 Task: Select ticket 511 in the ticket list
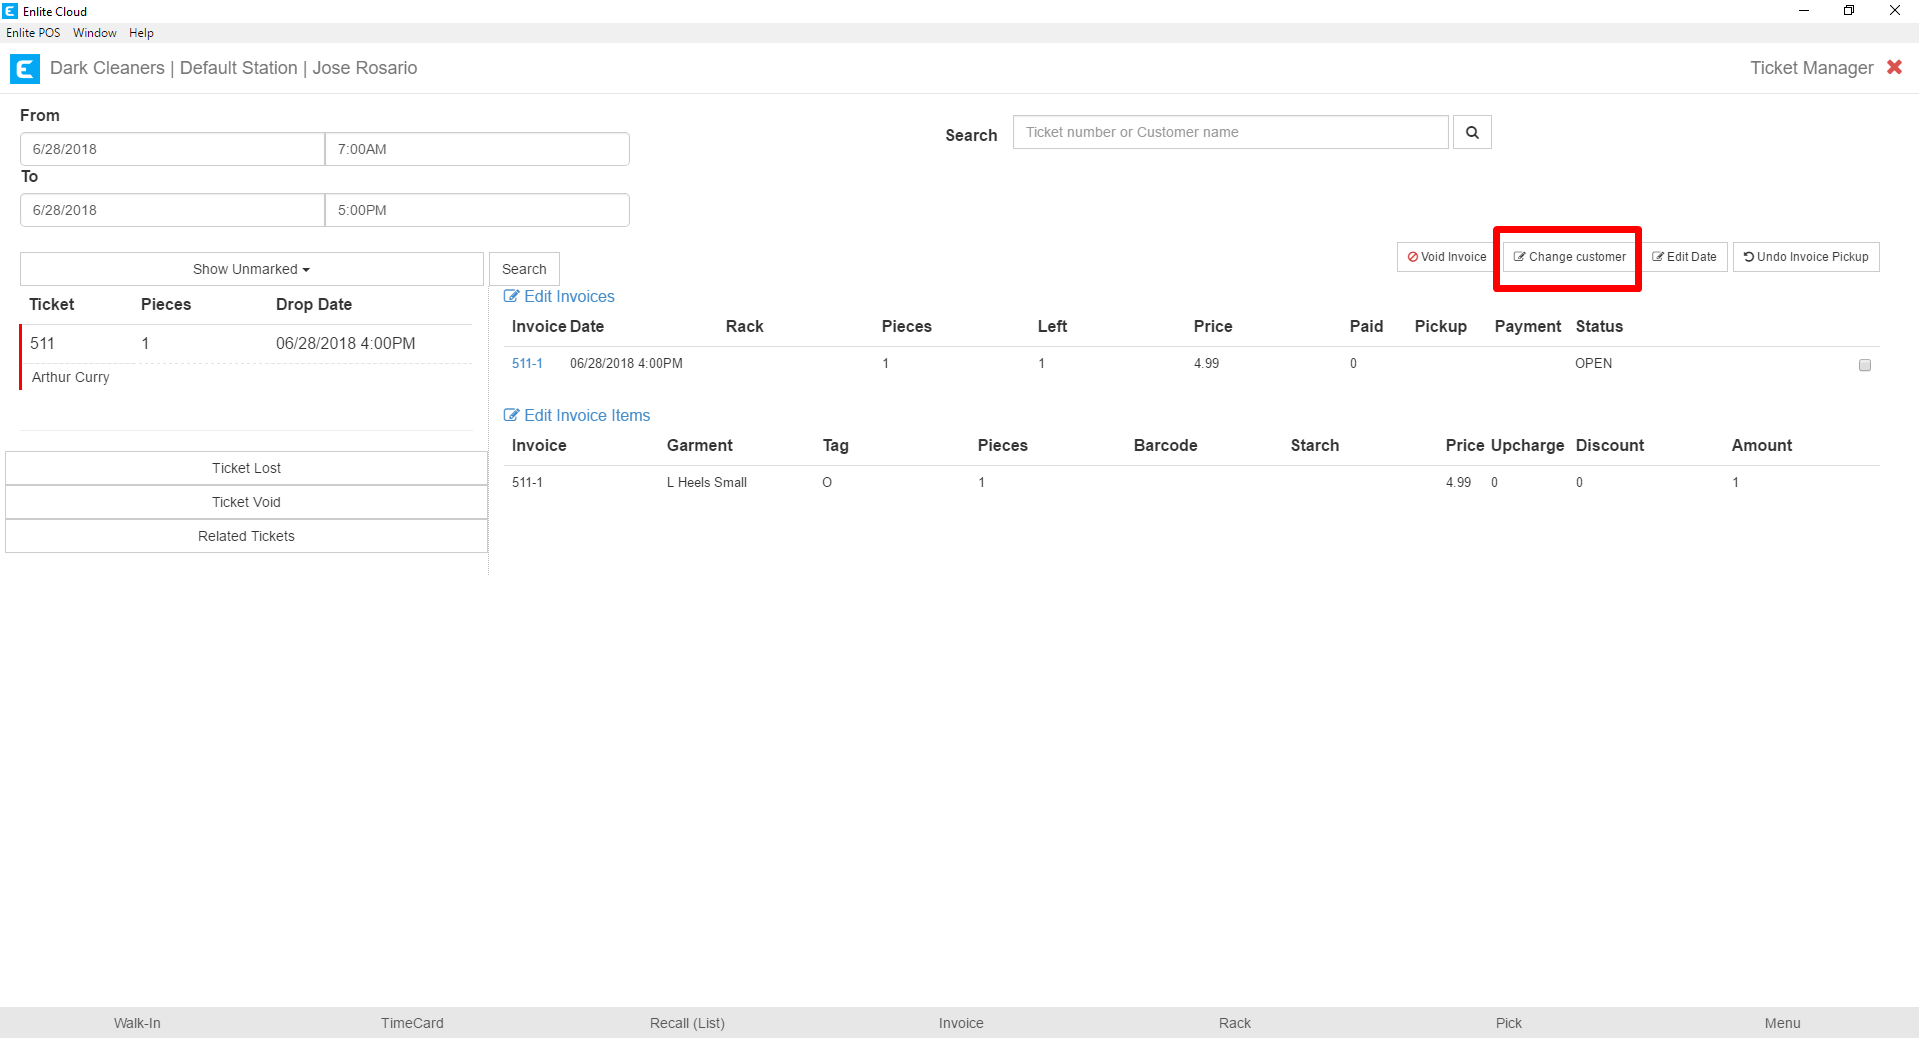pyautogui.click(x=246, y=343)
